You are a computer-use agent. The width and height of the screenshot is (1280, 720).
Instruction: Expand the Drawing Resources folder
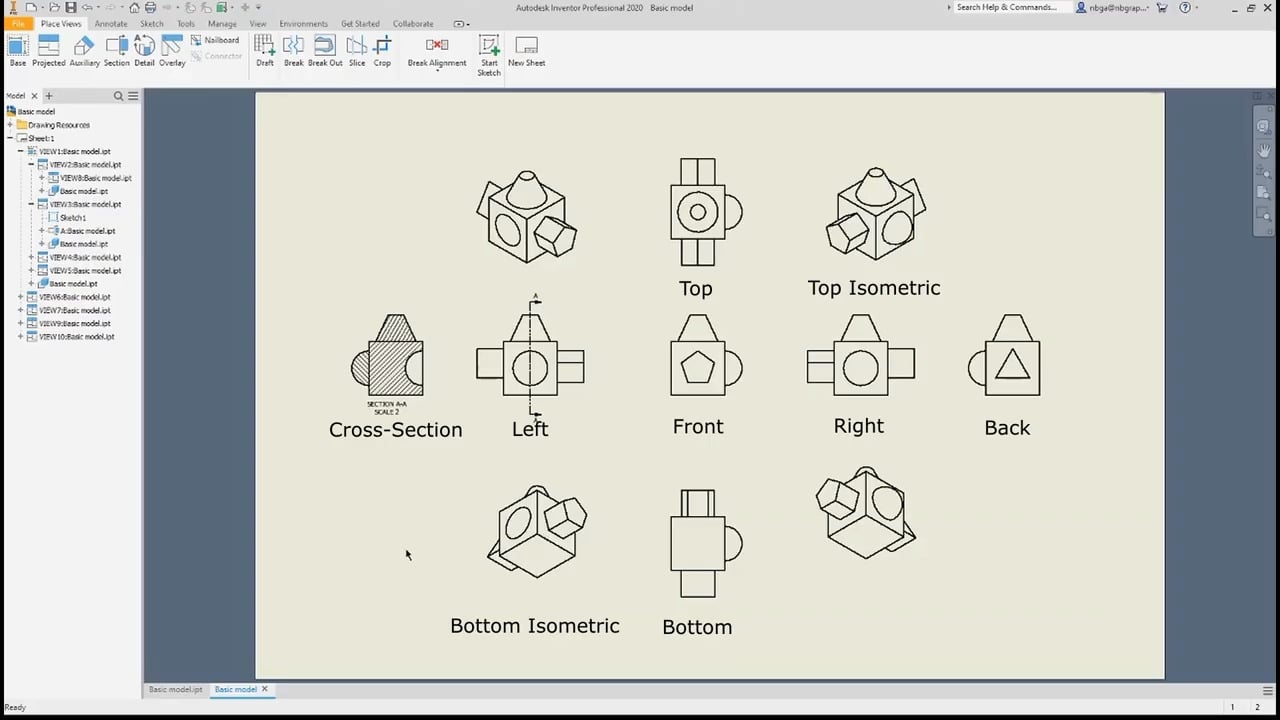coord(10,125)
